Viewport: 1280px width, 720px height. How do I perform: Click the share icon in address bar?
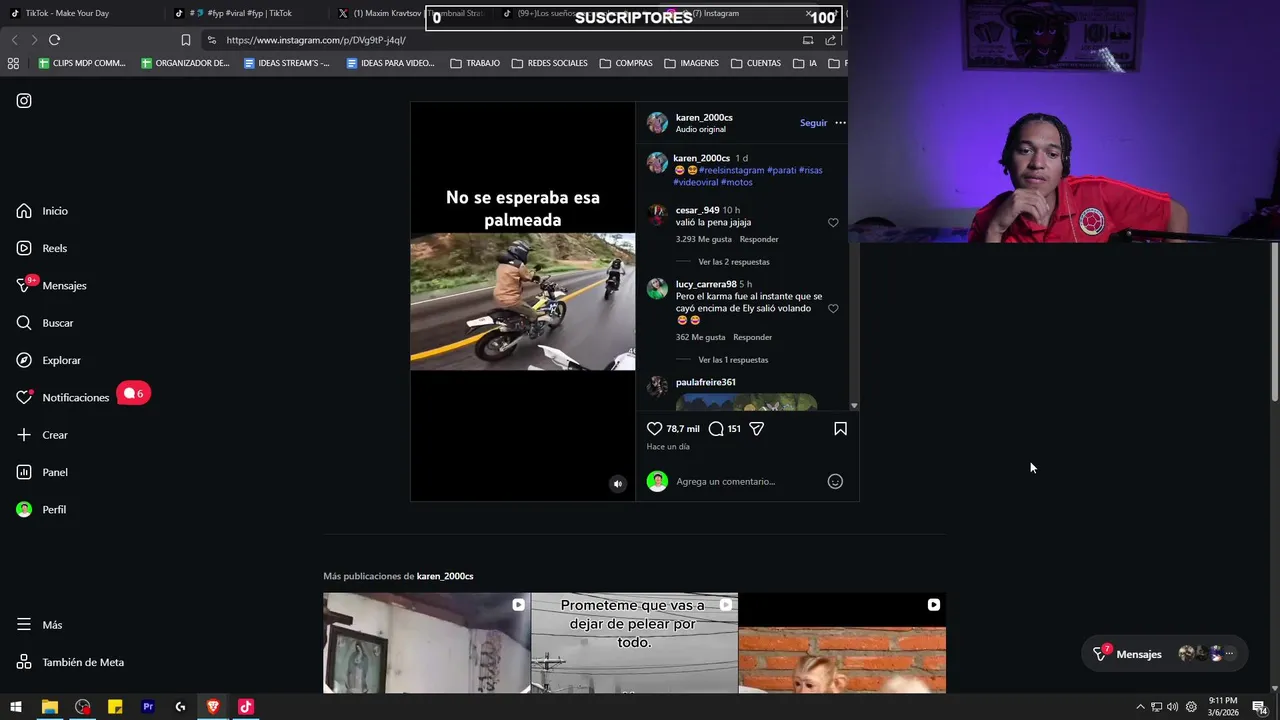point(830,40)
